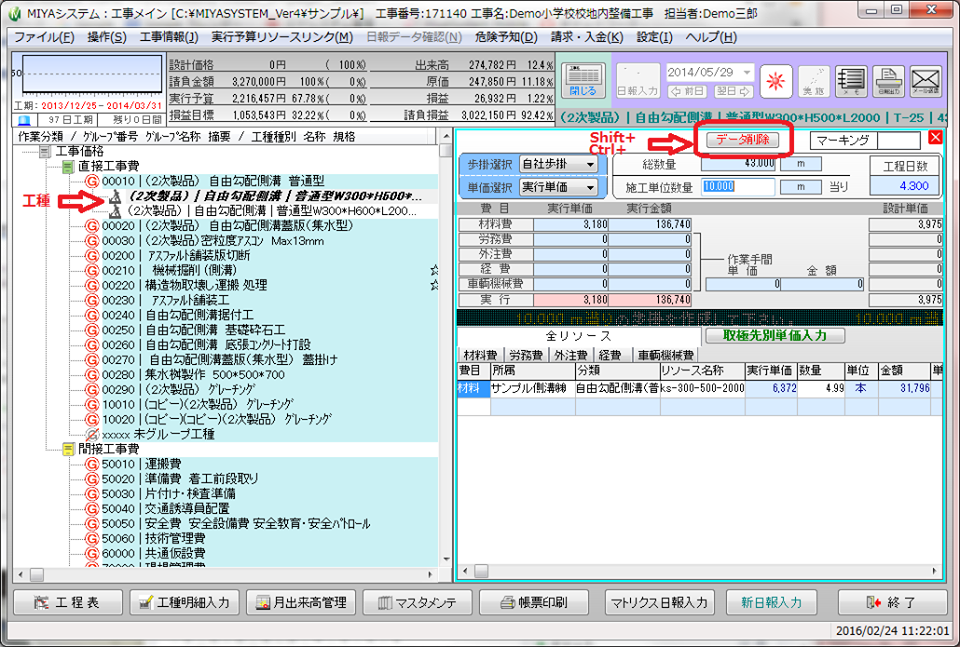Click the star marker on 00220 構造物取壊し row

tap(434, 285)
